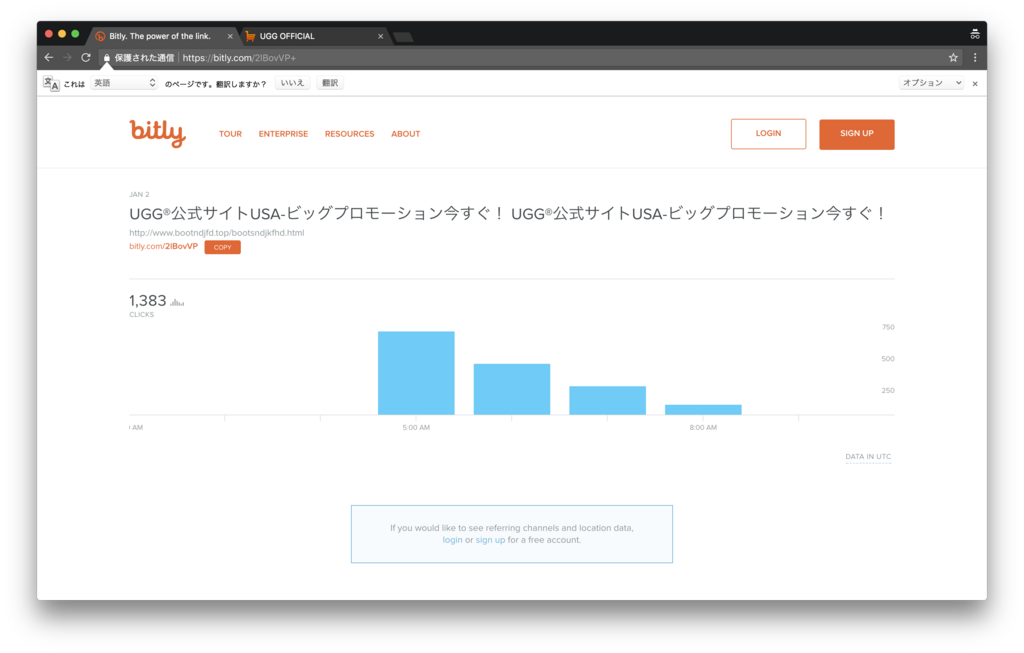Close the Bitly browser tab

coord(230,37)
